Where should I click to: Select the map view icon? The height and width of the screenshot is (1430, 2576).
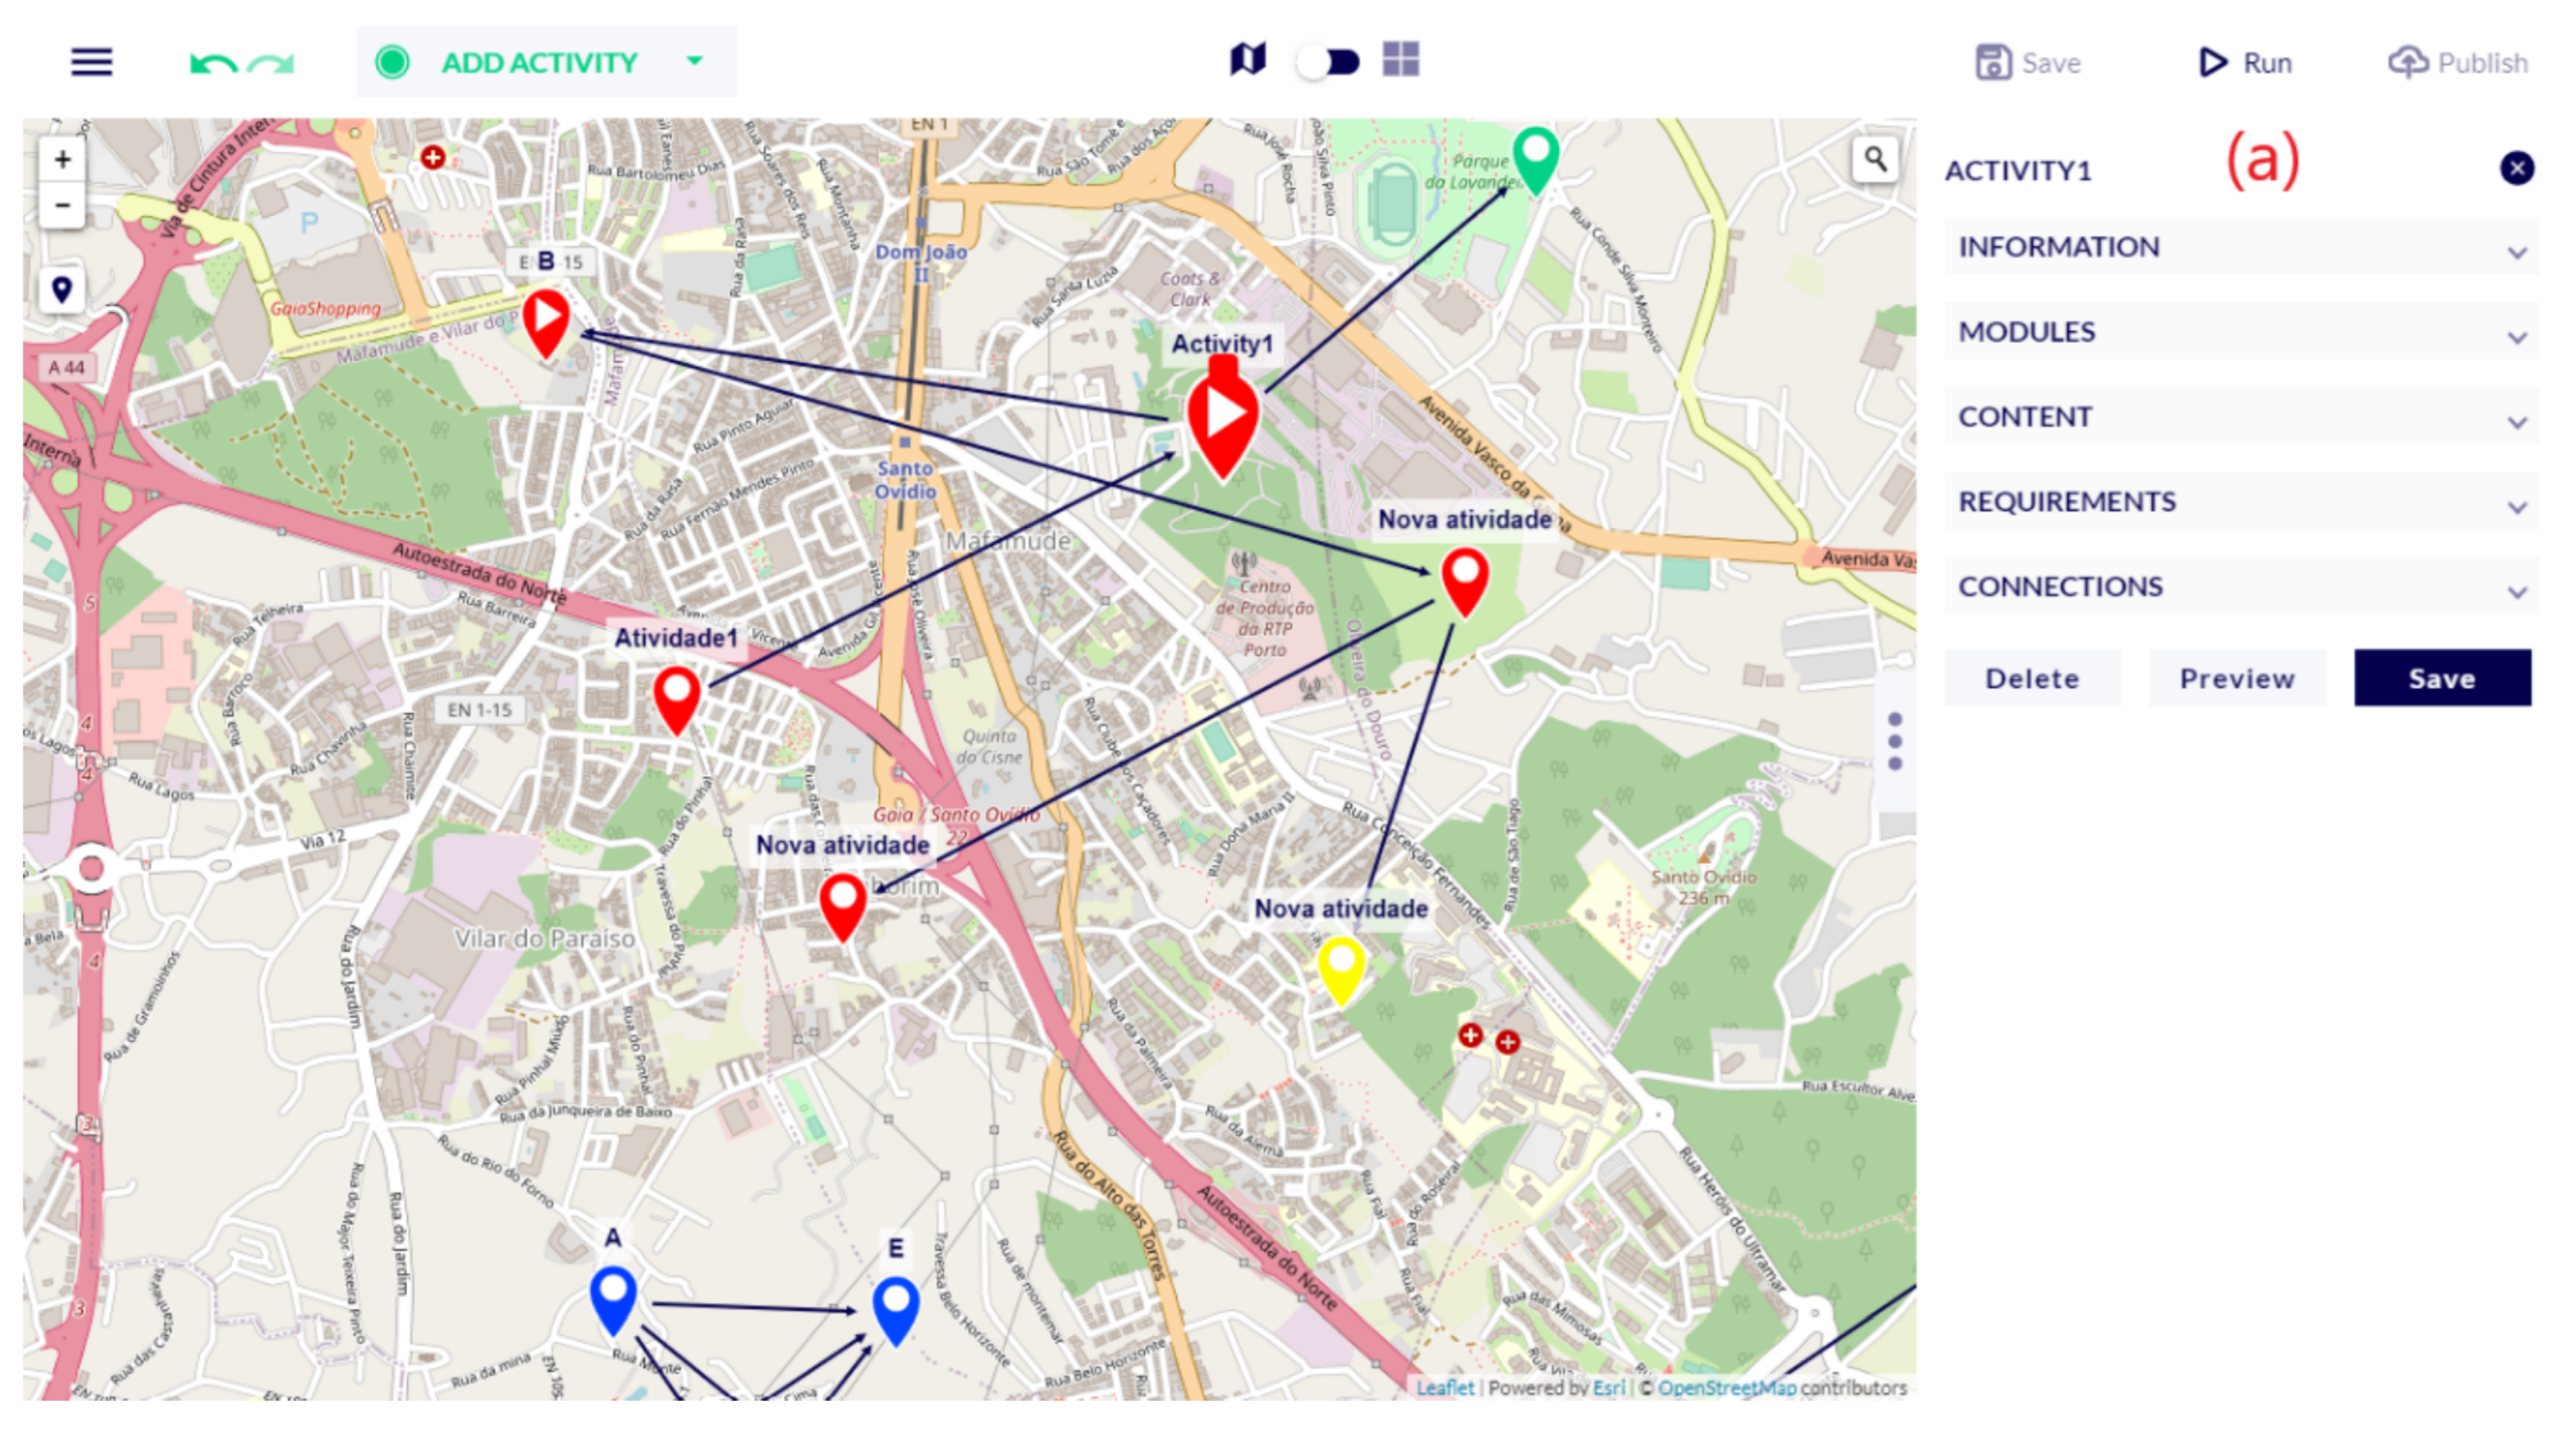click(1247, 60)
